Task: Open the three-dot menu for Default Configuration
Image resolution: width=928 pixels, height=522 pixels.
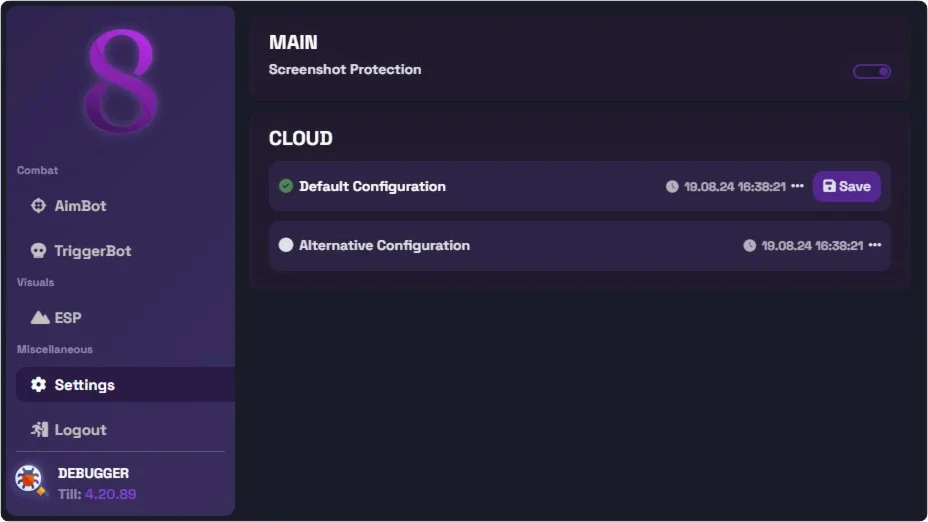Action: 797,186
